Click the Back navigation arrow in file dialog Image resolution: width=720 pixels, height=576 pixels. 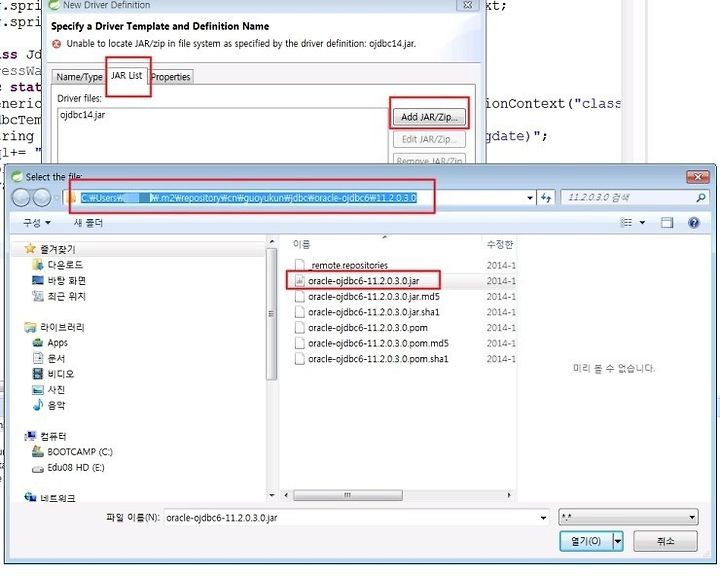click(21, 198)
